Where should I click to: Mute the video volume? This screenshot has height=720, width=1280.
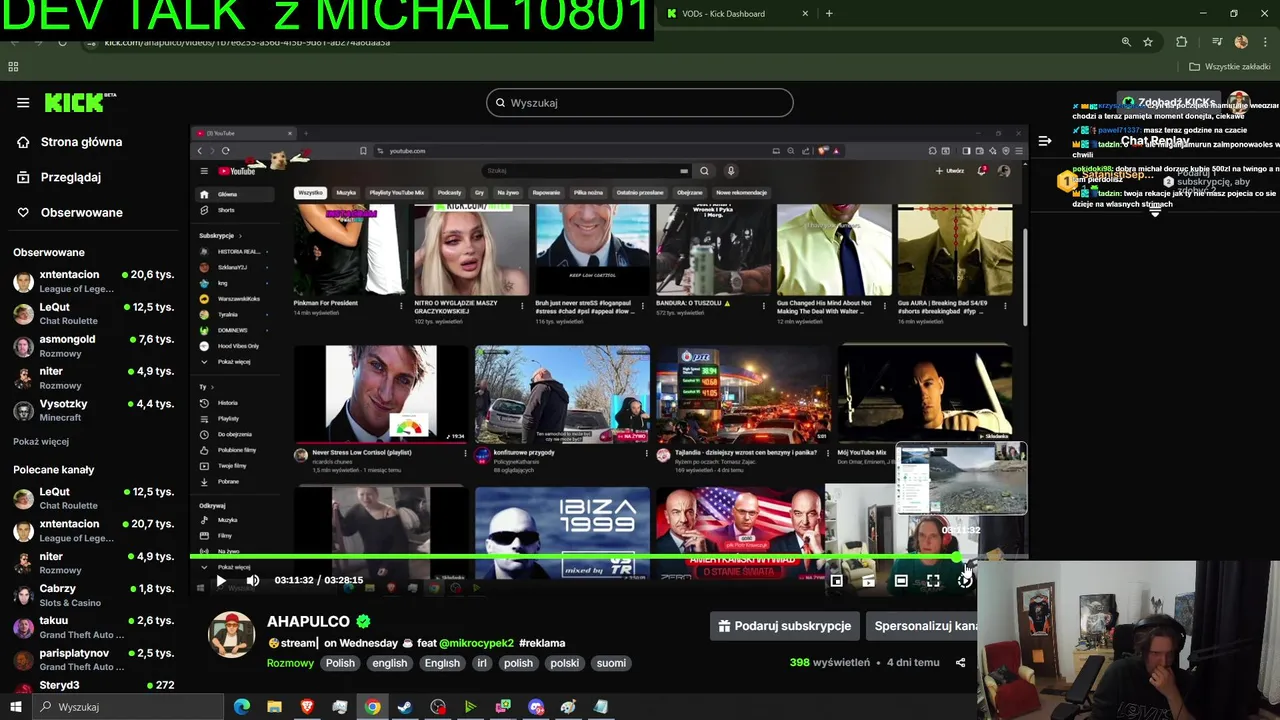click(252, 580)
